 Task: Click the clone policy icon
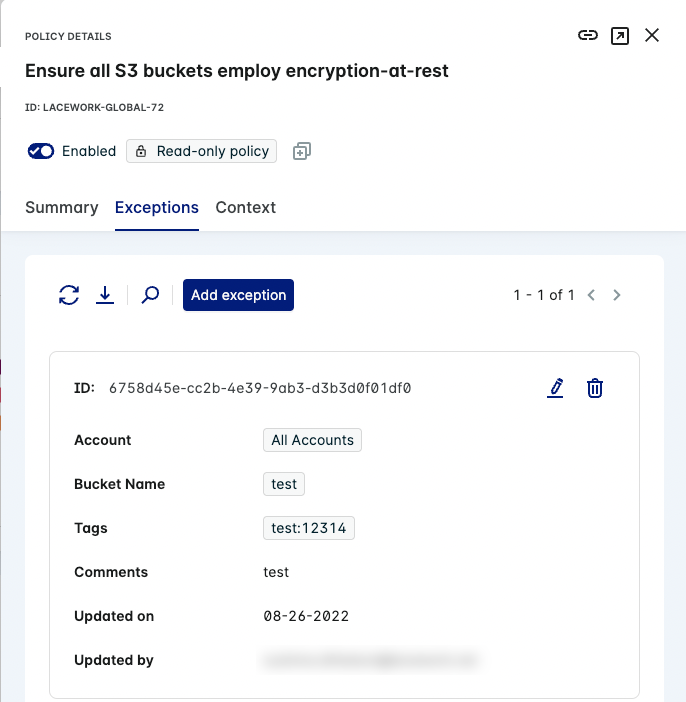pos(302,151)
